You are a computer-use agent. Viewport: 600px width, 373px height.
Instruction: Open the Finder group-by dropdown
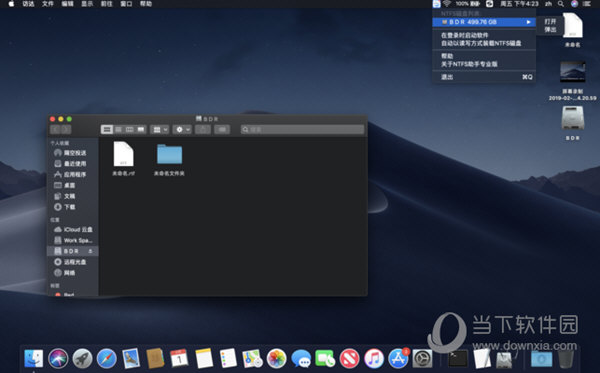(160, 130)
